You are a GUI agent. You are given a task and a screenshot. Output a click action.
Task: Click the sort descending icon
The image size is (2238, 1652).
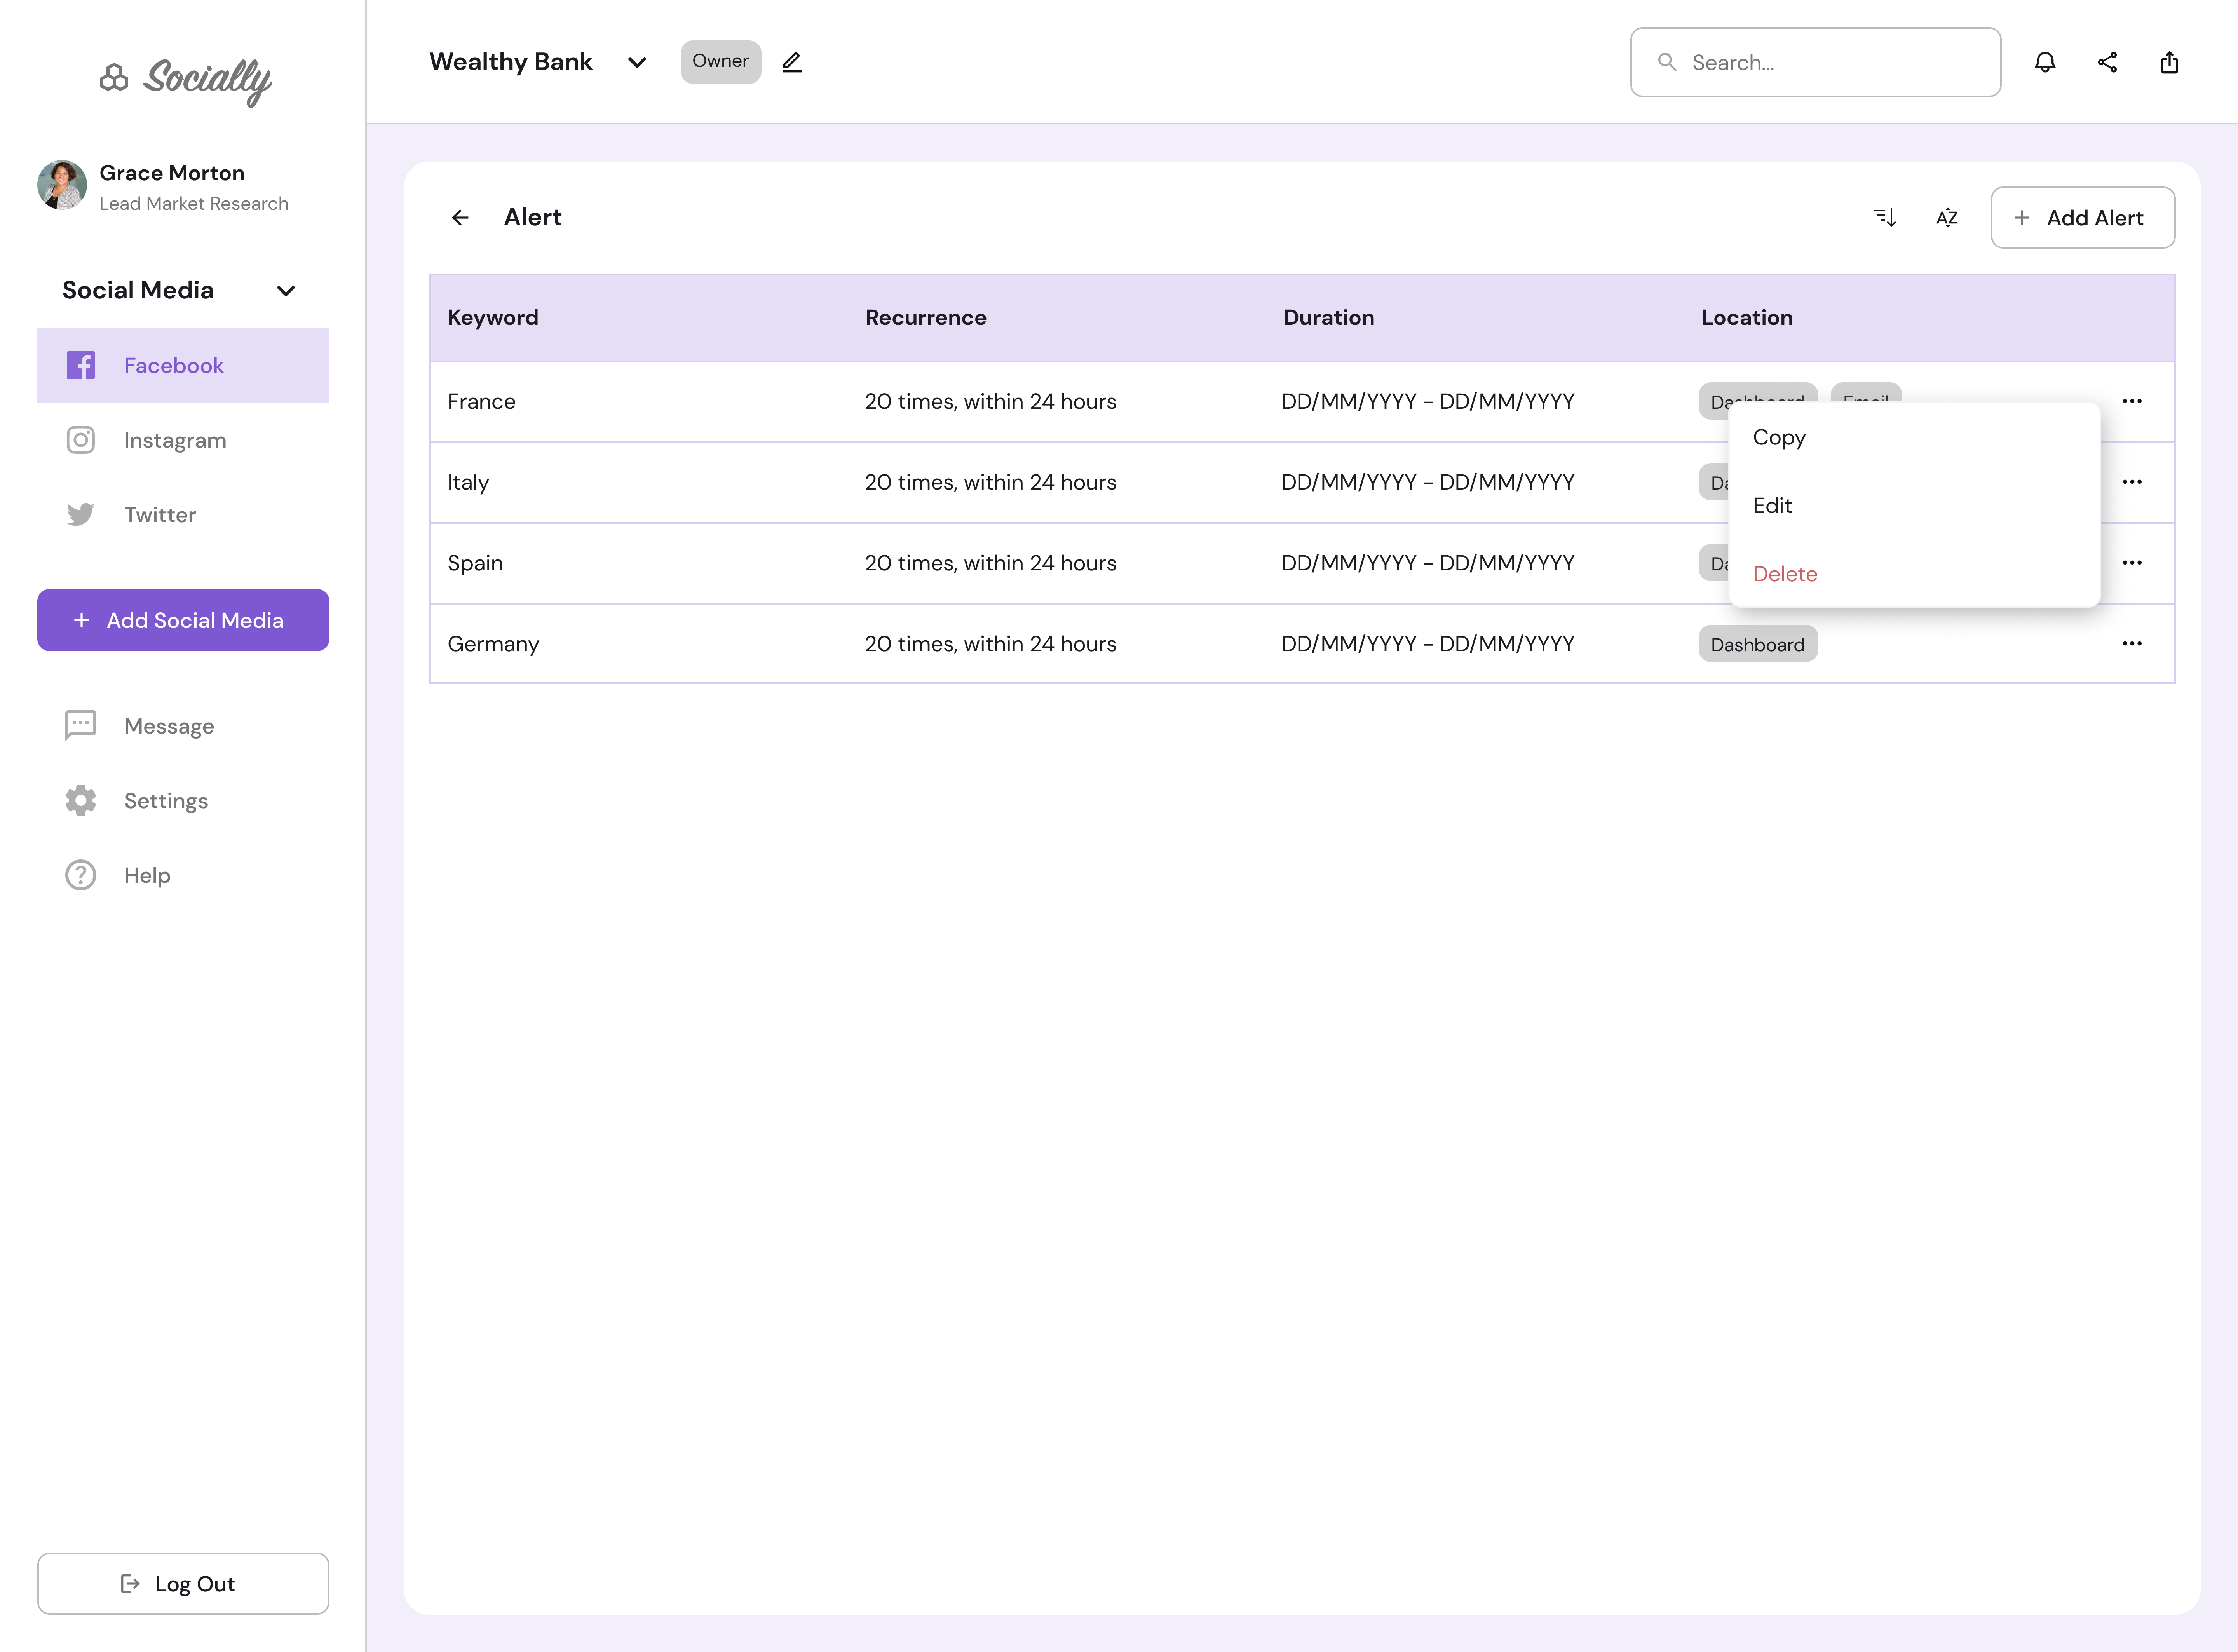pyautogui.click(x=1885, y=217)
